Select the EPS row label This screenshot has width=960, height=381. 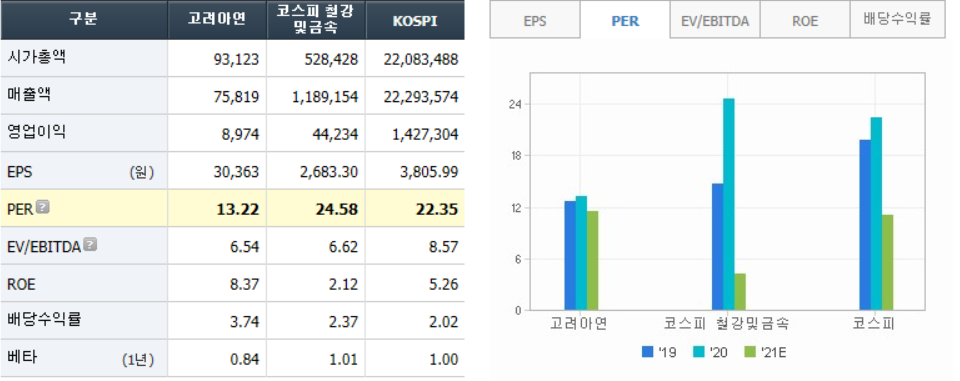click(20, 172)
